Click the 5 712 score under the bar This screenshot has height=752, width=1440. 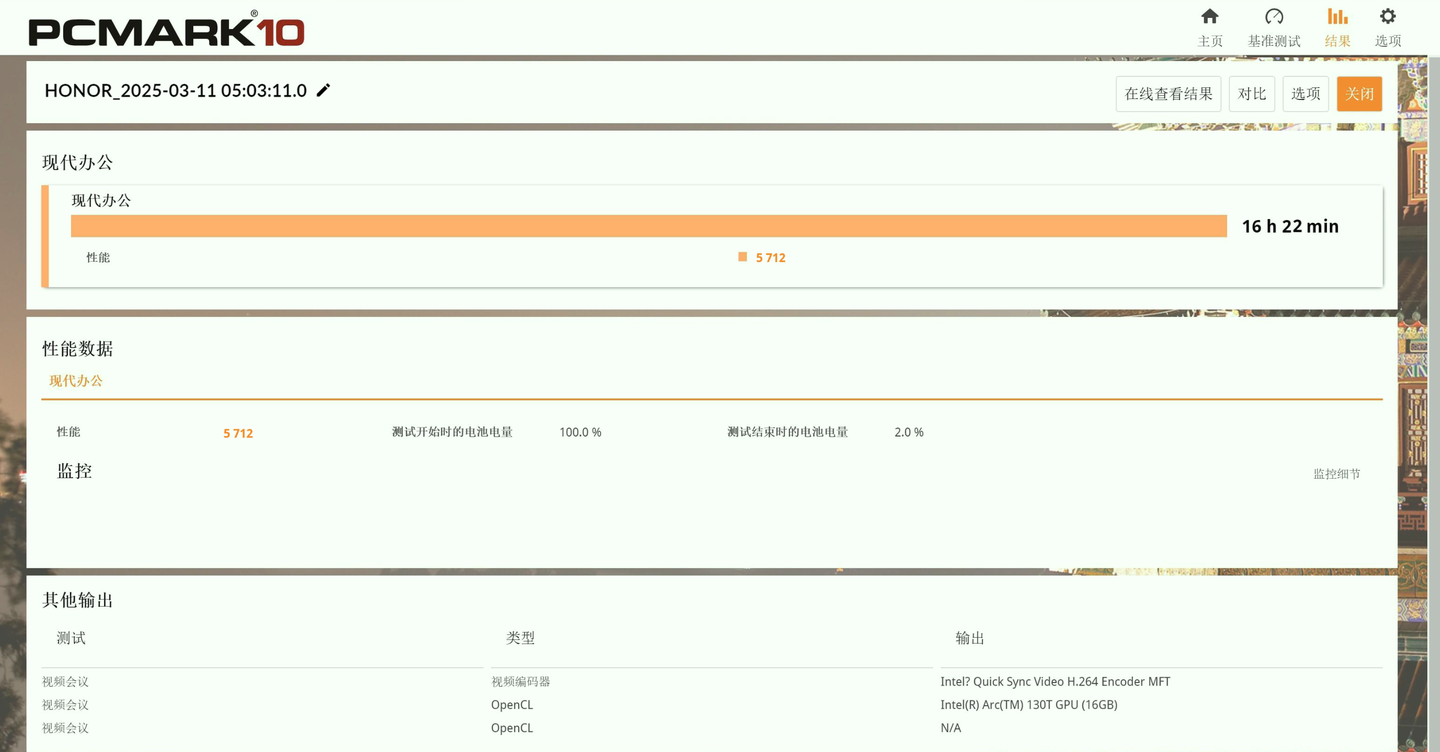coord(771,258)
